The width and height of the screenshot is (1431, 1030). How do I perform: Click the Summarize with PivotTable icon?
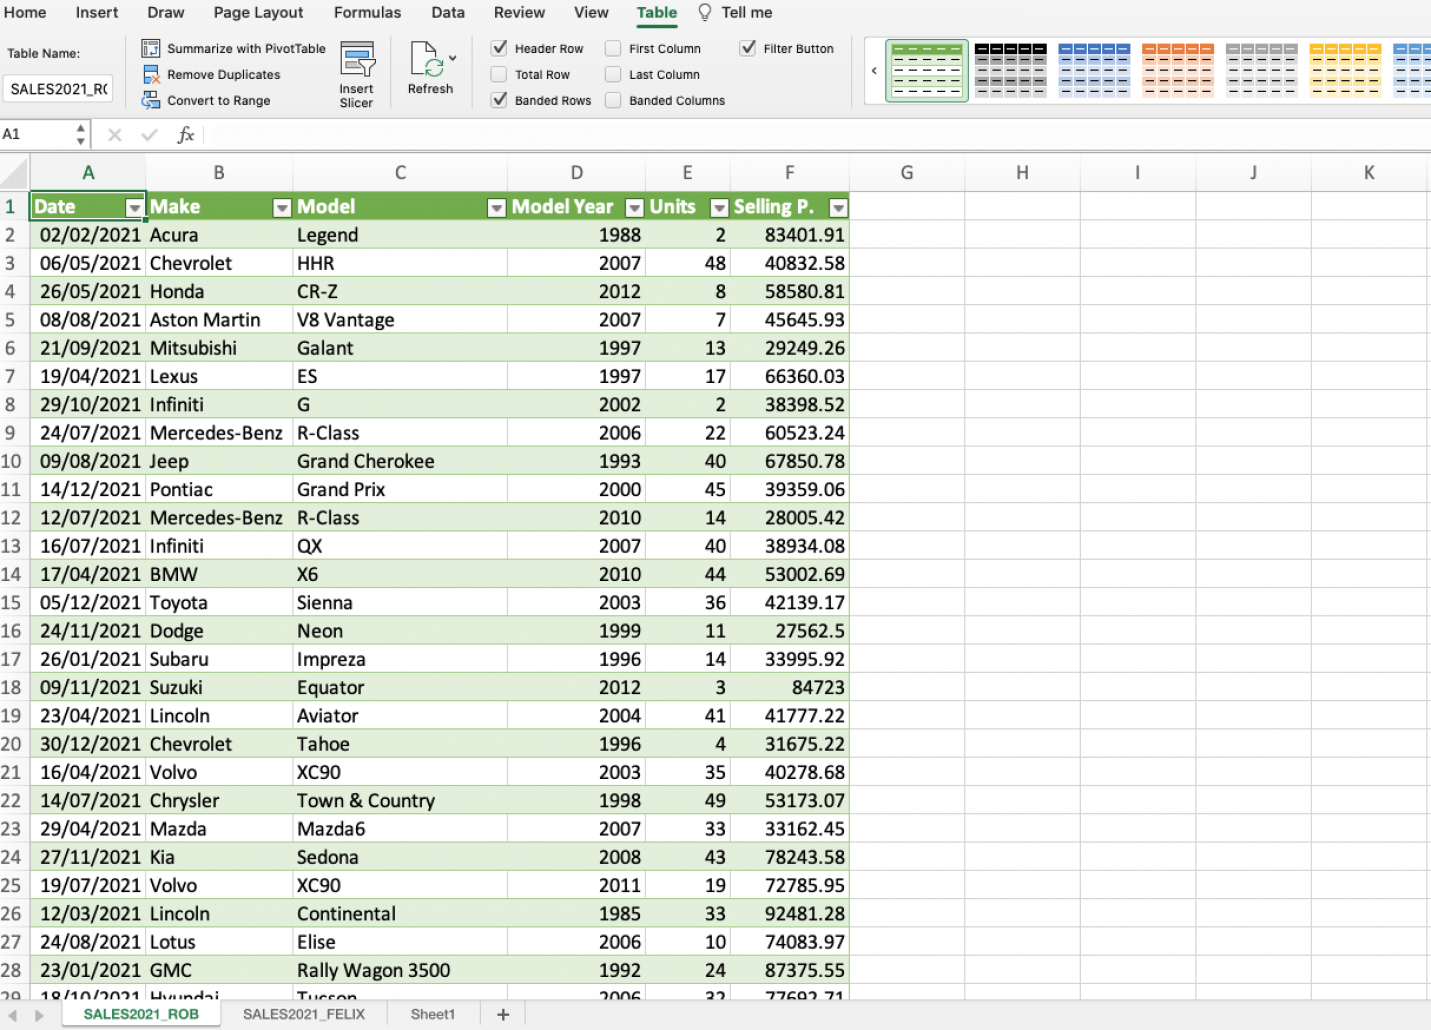(151, 47)
